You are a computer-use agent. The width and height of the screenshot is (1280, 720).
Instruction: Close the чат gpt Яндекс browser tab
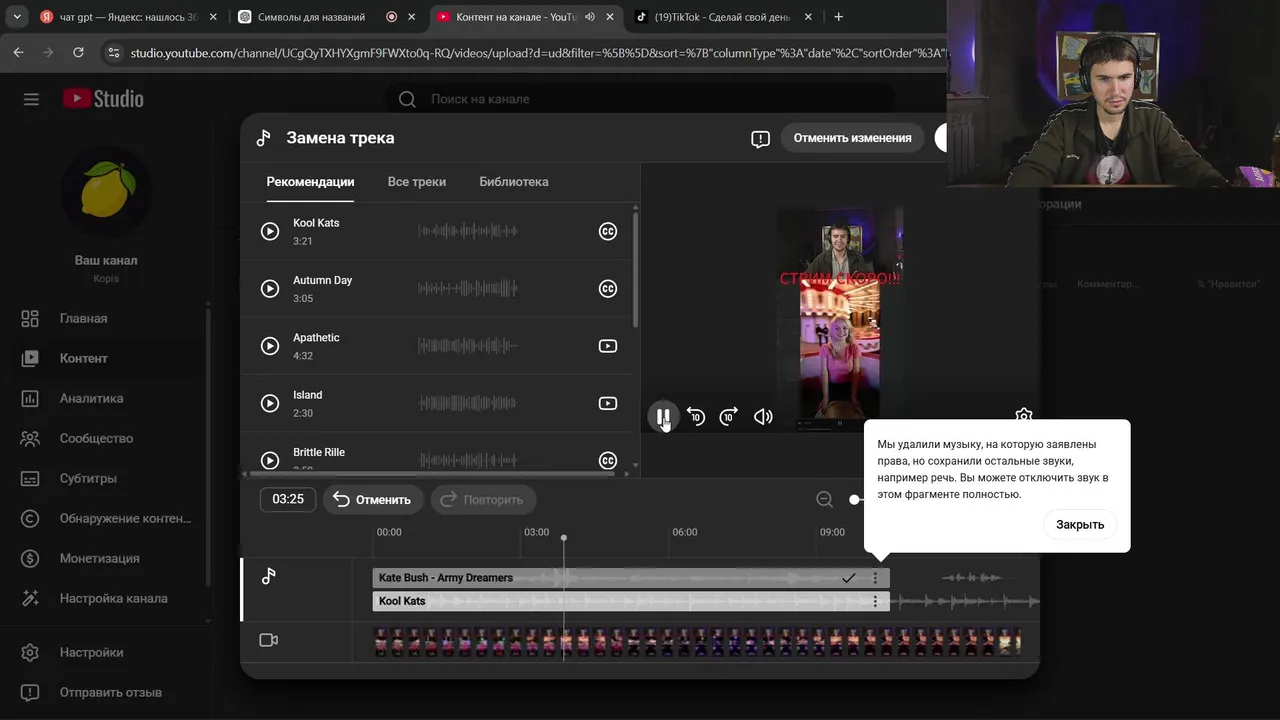click(213, 17)
